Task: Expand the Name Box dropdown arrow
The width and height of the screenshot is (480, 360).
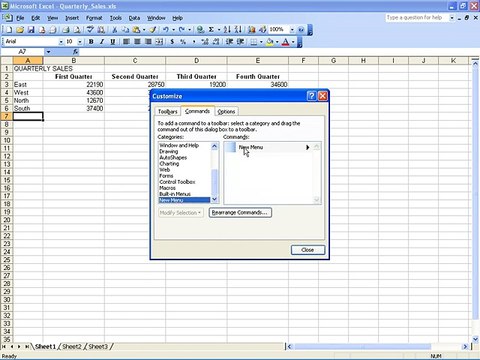Action: [x=48, y=52]
